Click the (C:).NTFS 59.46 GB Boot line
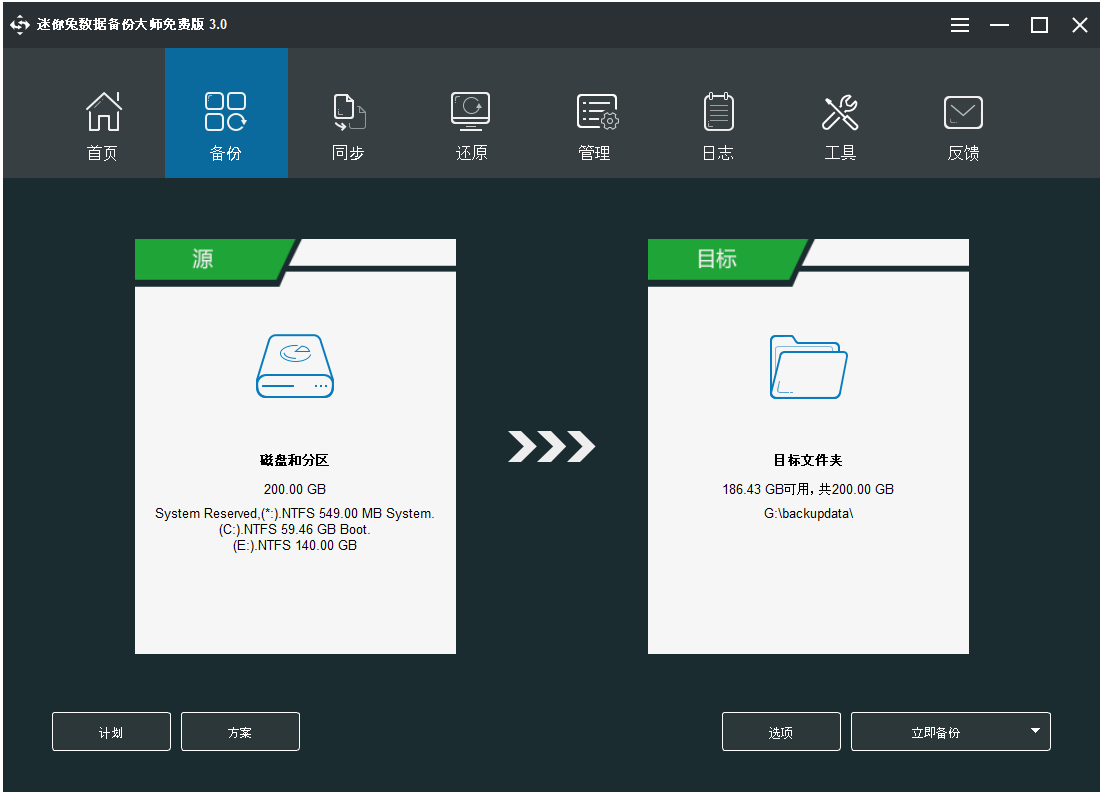This screenshot has height=794, width=1102. click(295, 529)
